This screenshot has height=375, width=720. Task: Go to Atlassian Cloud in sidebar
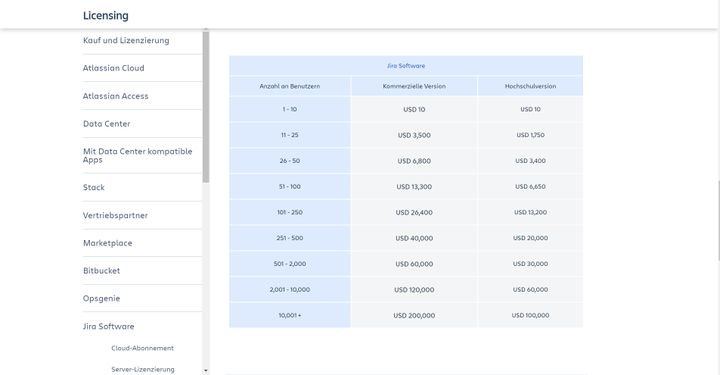(113, 68)
